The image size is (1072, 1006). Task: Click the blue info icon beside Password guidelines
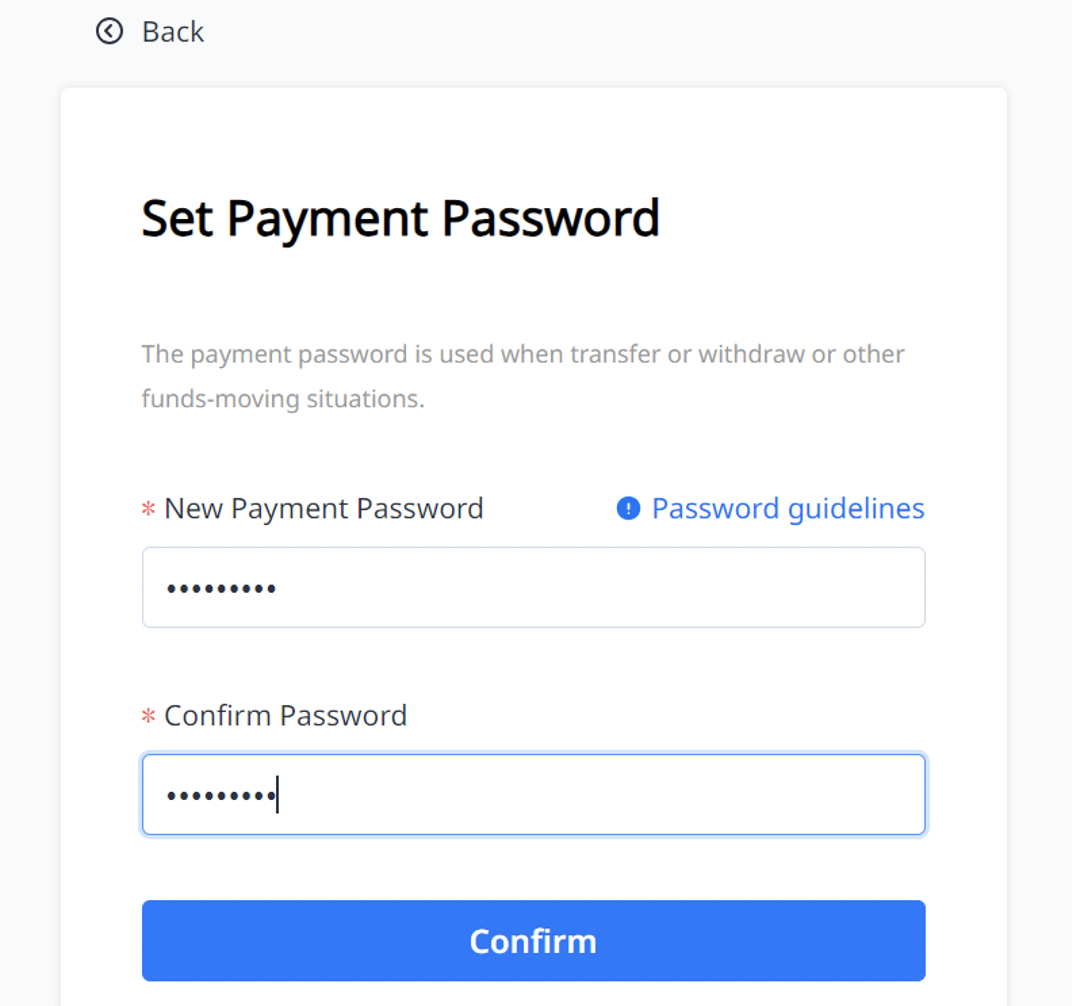pyautogui.click(x=628, y=509)
